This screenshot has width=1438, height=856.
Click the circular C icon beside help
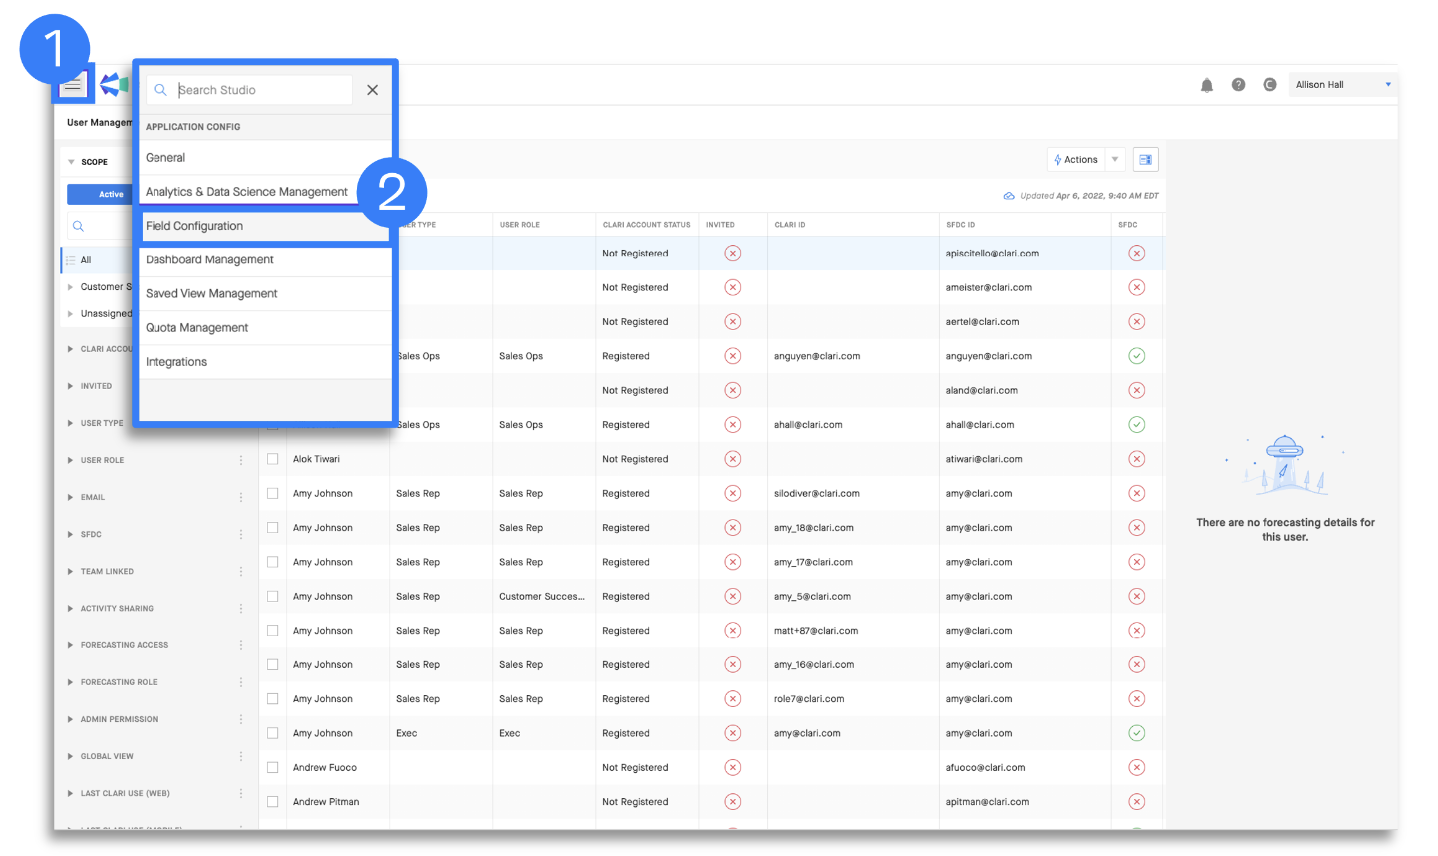(x=1270, y=85)
